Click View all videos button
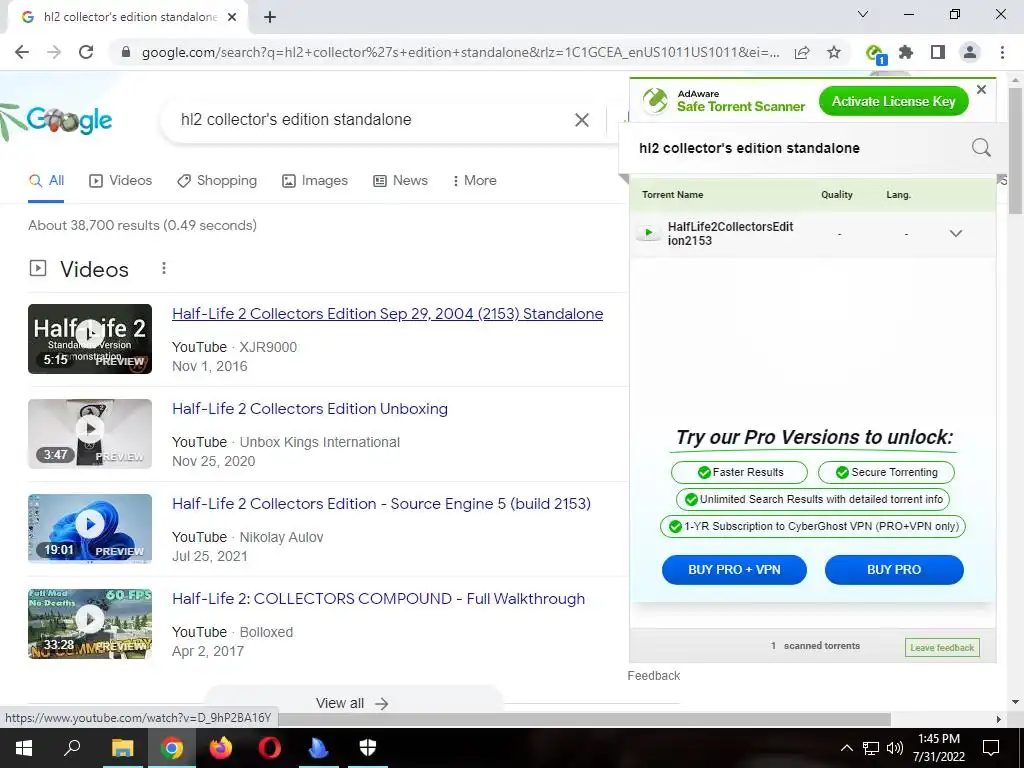Viewport: 1024px width, 768px height. click(353, 703)
